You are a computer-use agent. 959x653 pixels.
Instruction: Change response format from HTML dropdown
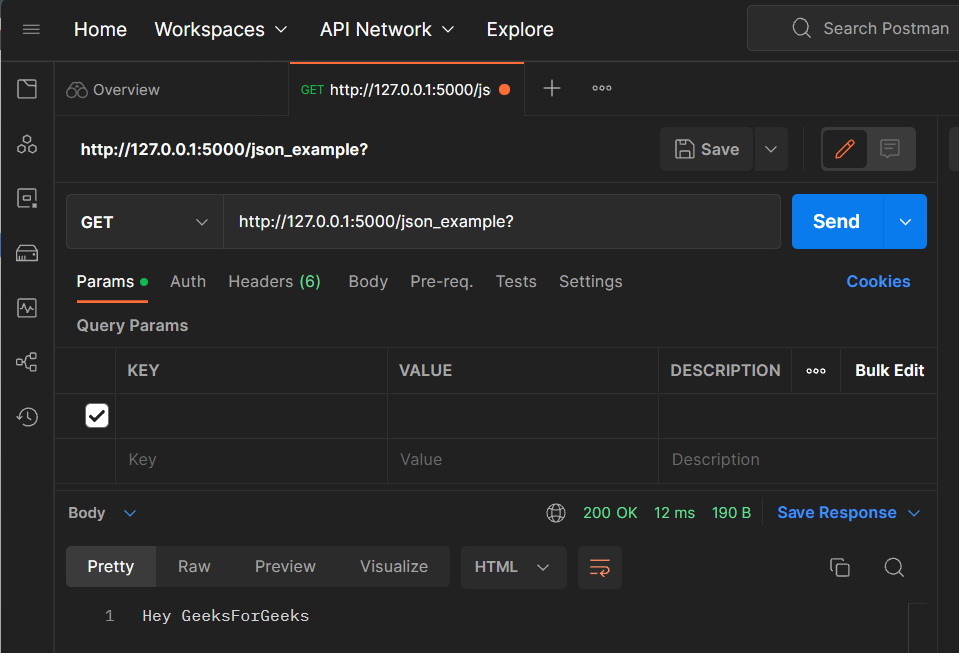[513, 567]
